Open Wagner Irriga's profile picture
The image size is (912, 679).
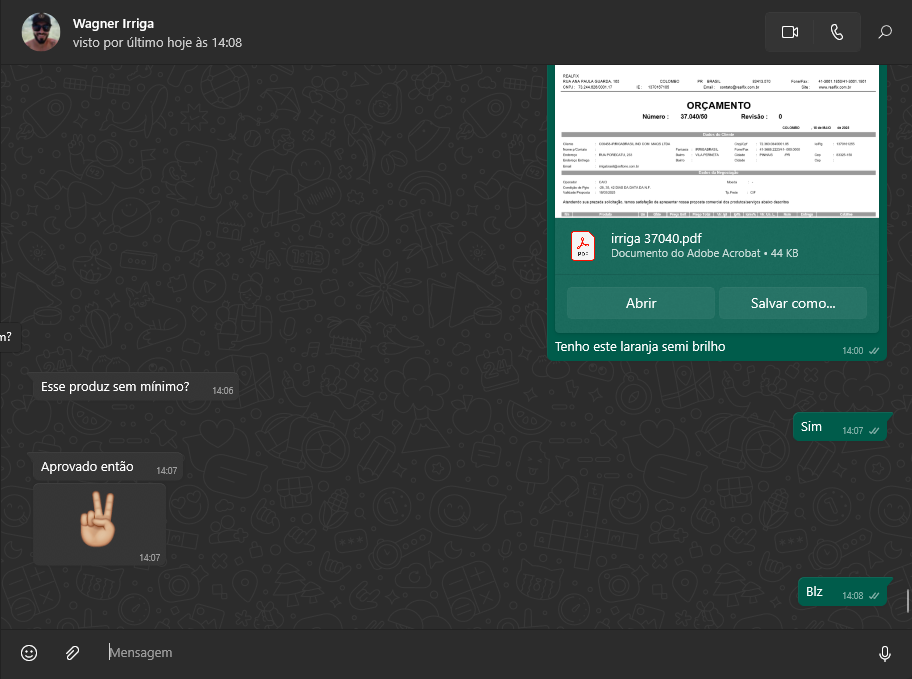pos(41,32)
